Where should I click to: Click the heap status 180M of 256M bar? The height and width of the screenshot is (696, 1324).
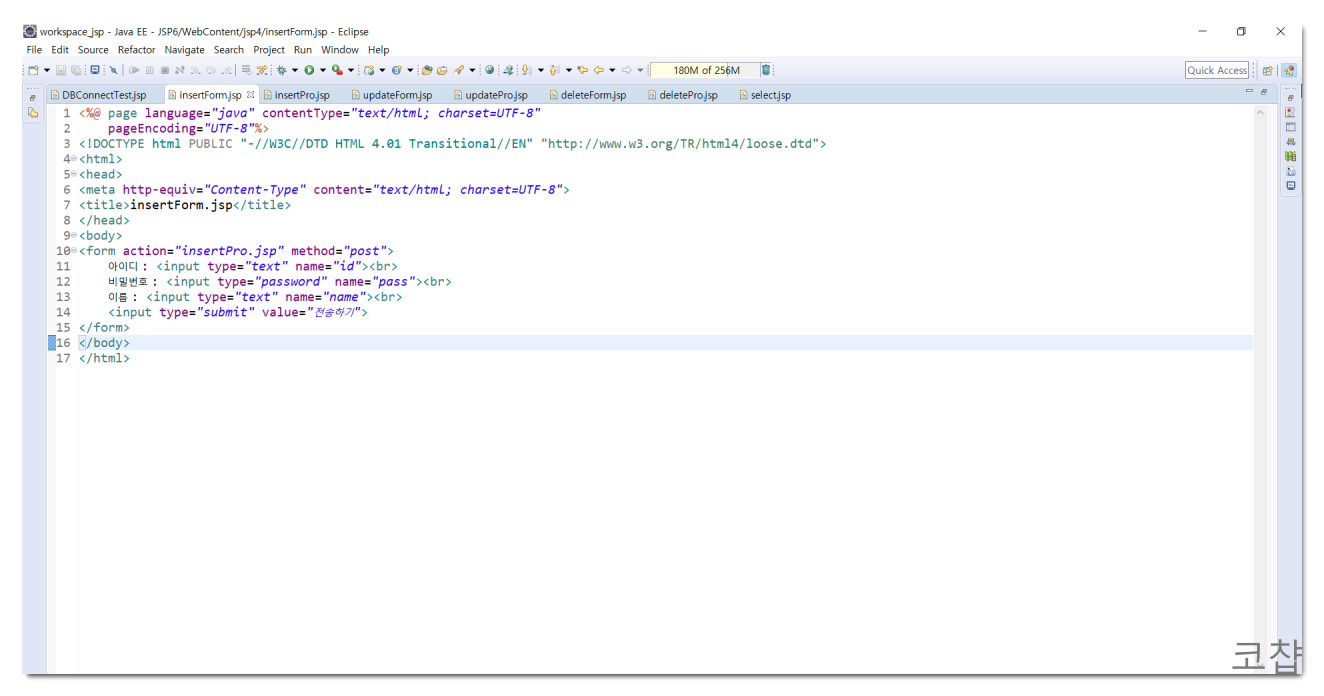pos(705,70)
